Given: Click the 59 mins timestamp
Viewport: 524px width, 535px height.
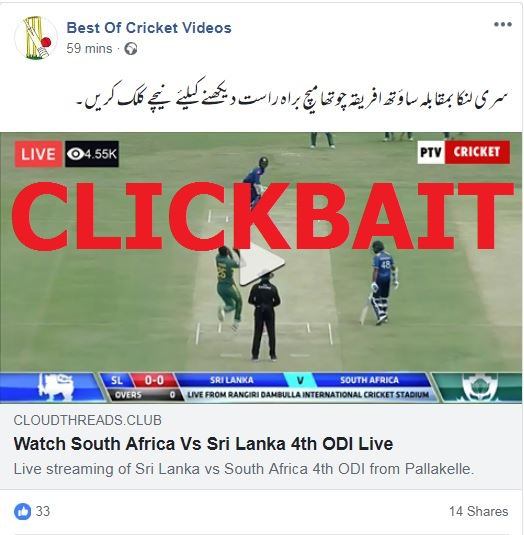Looking at the screenshot, I should [89, 48].
